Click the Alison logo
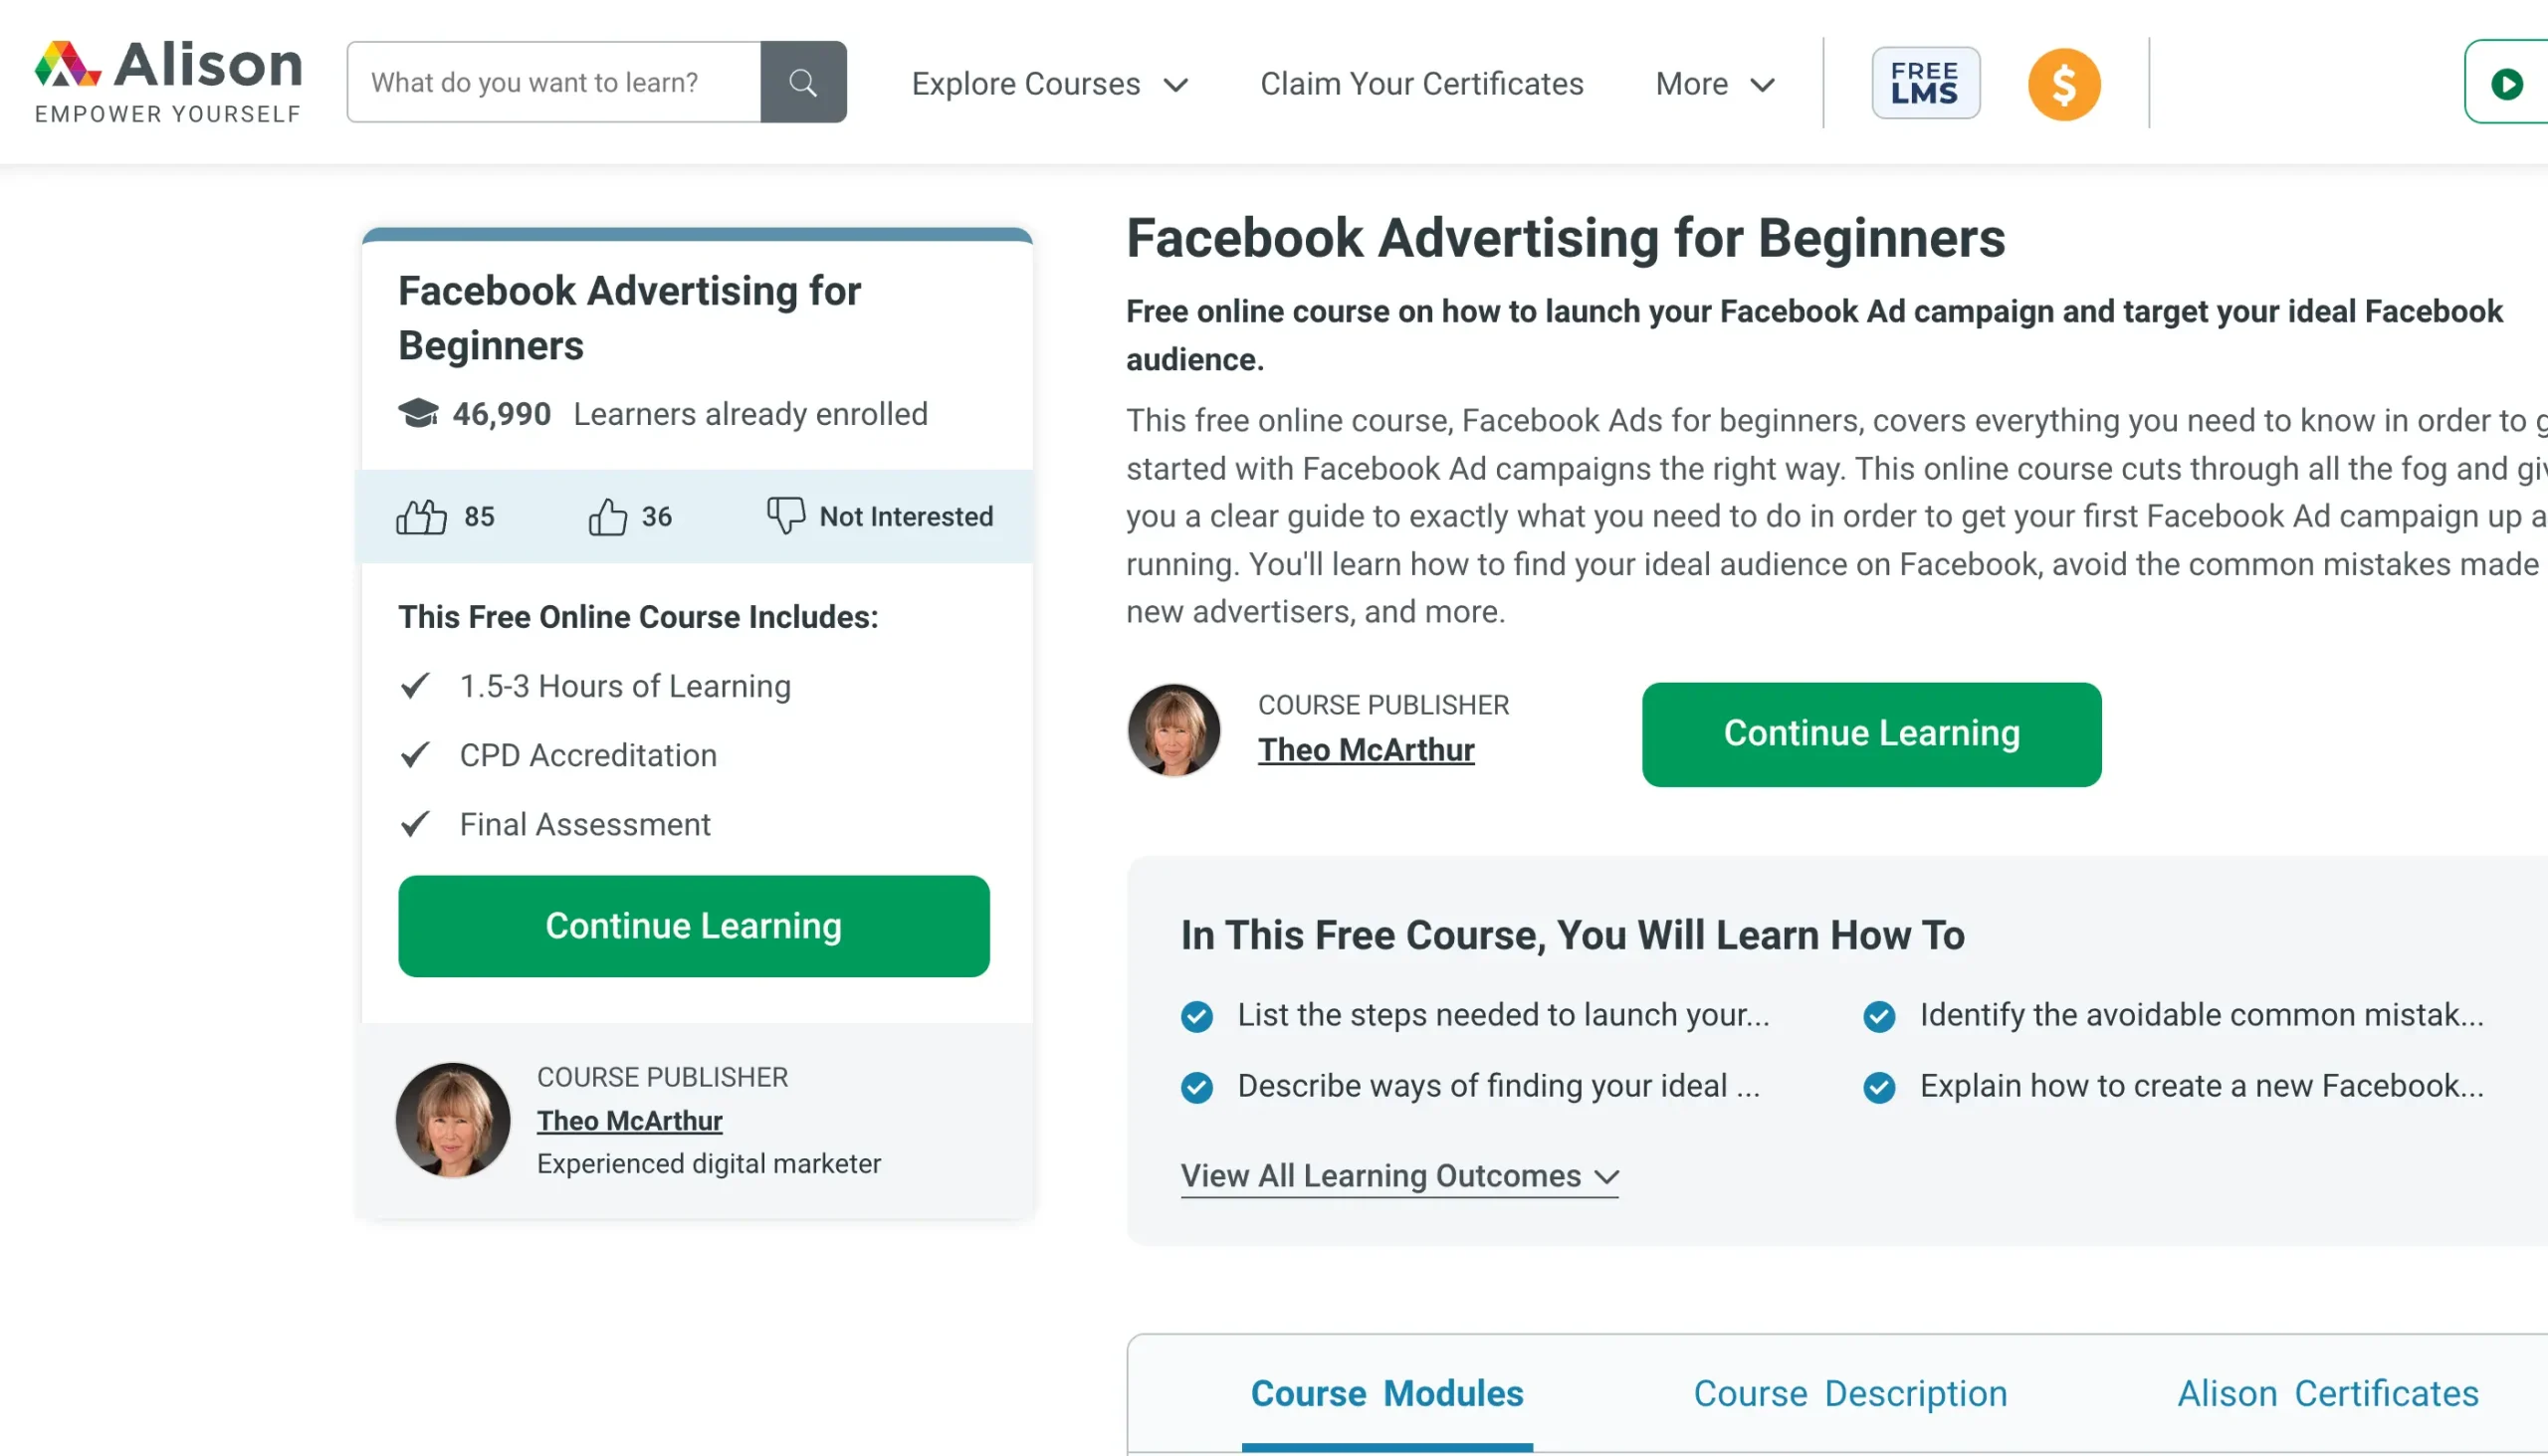 tap(168, 82)
